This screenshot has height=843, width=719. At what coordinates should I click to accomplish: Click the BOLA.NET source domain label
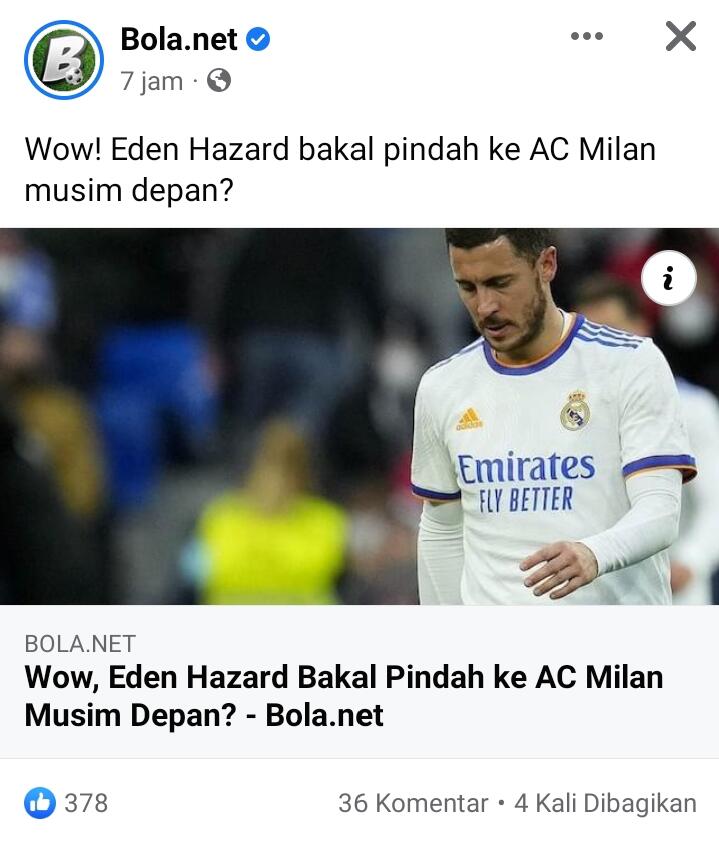click(x=80, y=644)
